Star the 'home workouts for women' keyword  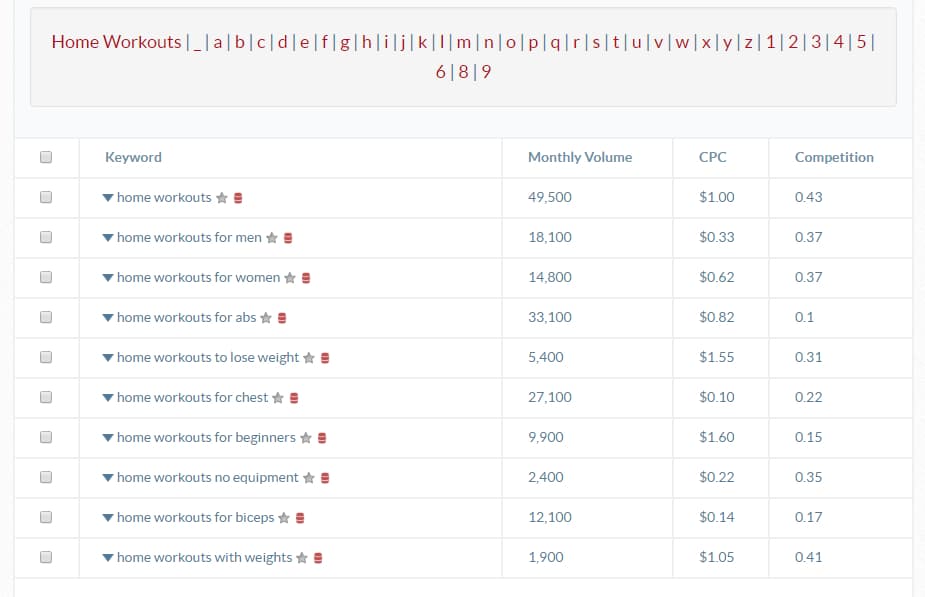(x=290, y=278)
